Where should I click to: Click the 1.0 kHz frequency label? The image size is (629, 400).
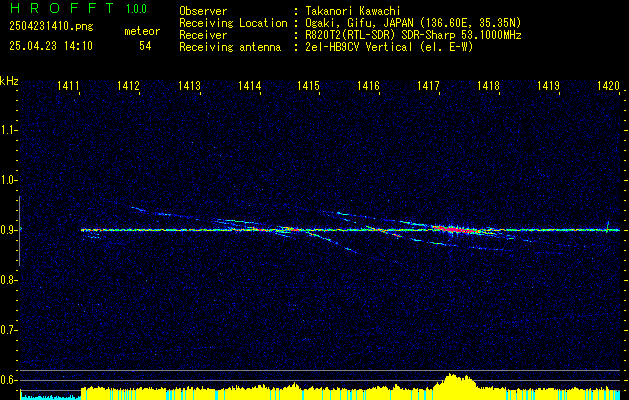coord(8,180)
